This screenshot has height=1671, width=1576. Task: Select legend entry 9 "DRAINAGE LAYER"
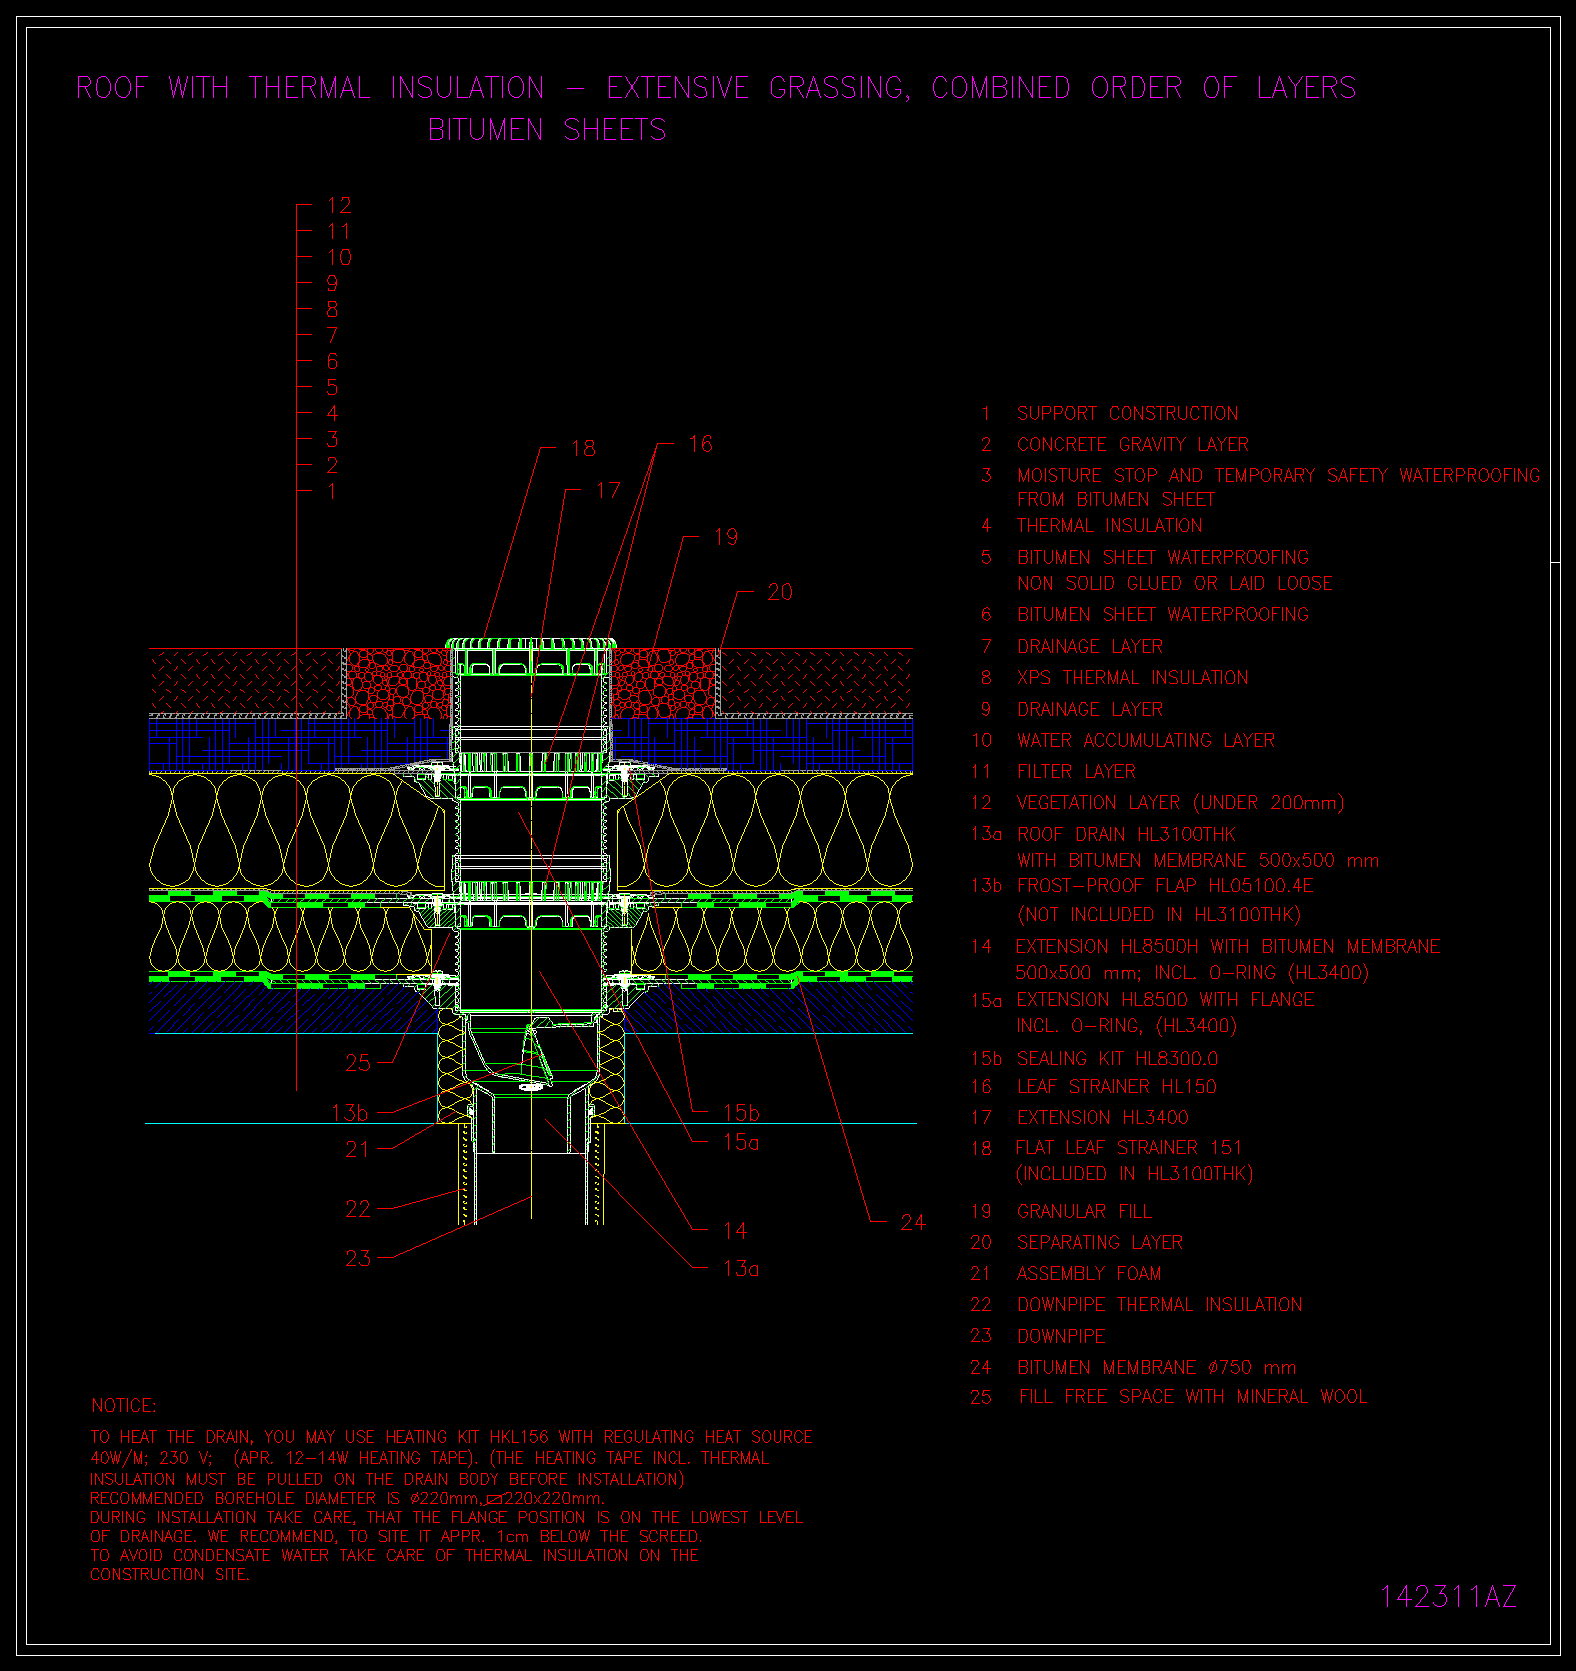click(1090, 709)
